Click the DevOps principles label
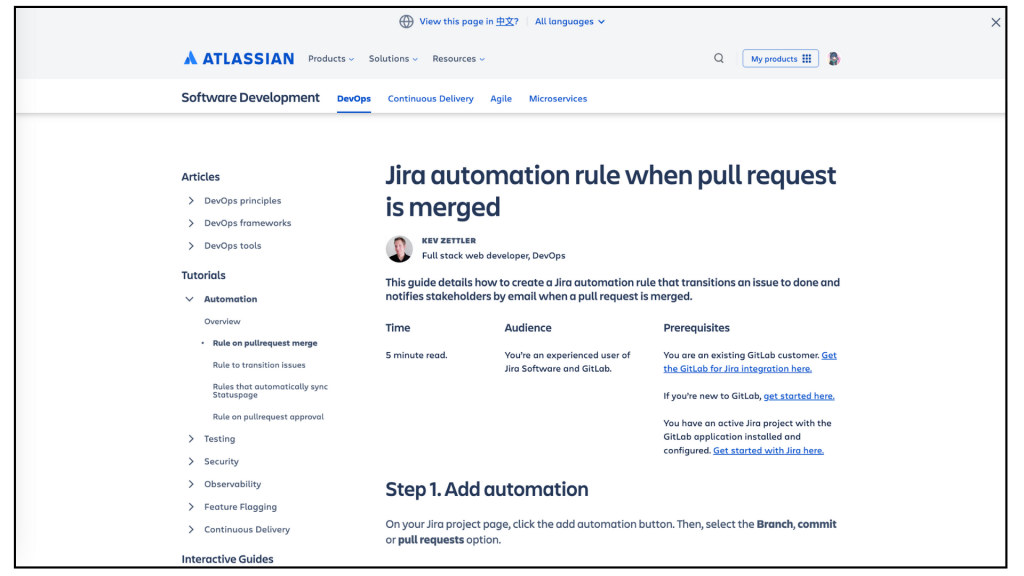Viewport: 1024px width, 576px height. (242, 200)
